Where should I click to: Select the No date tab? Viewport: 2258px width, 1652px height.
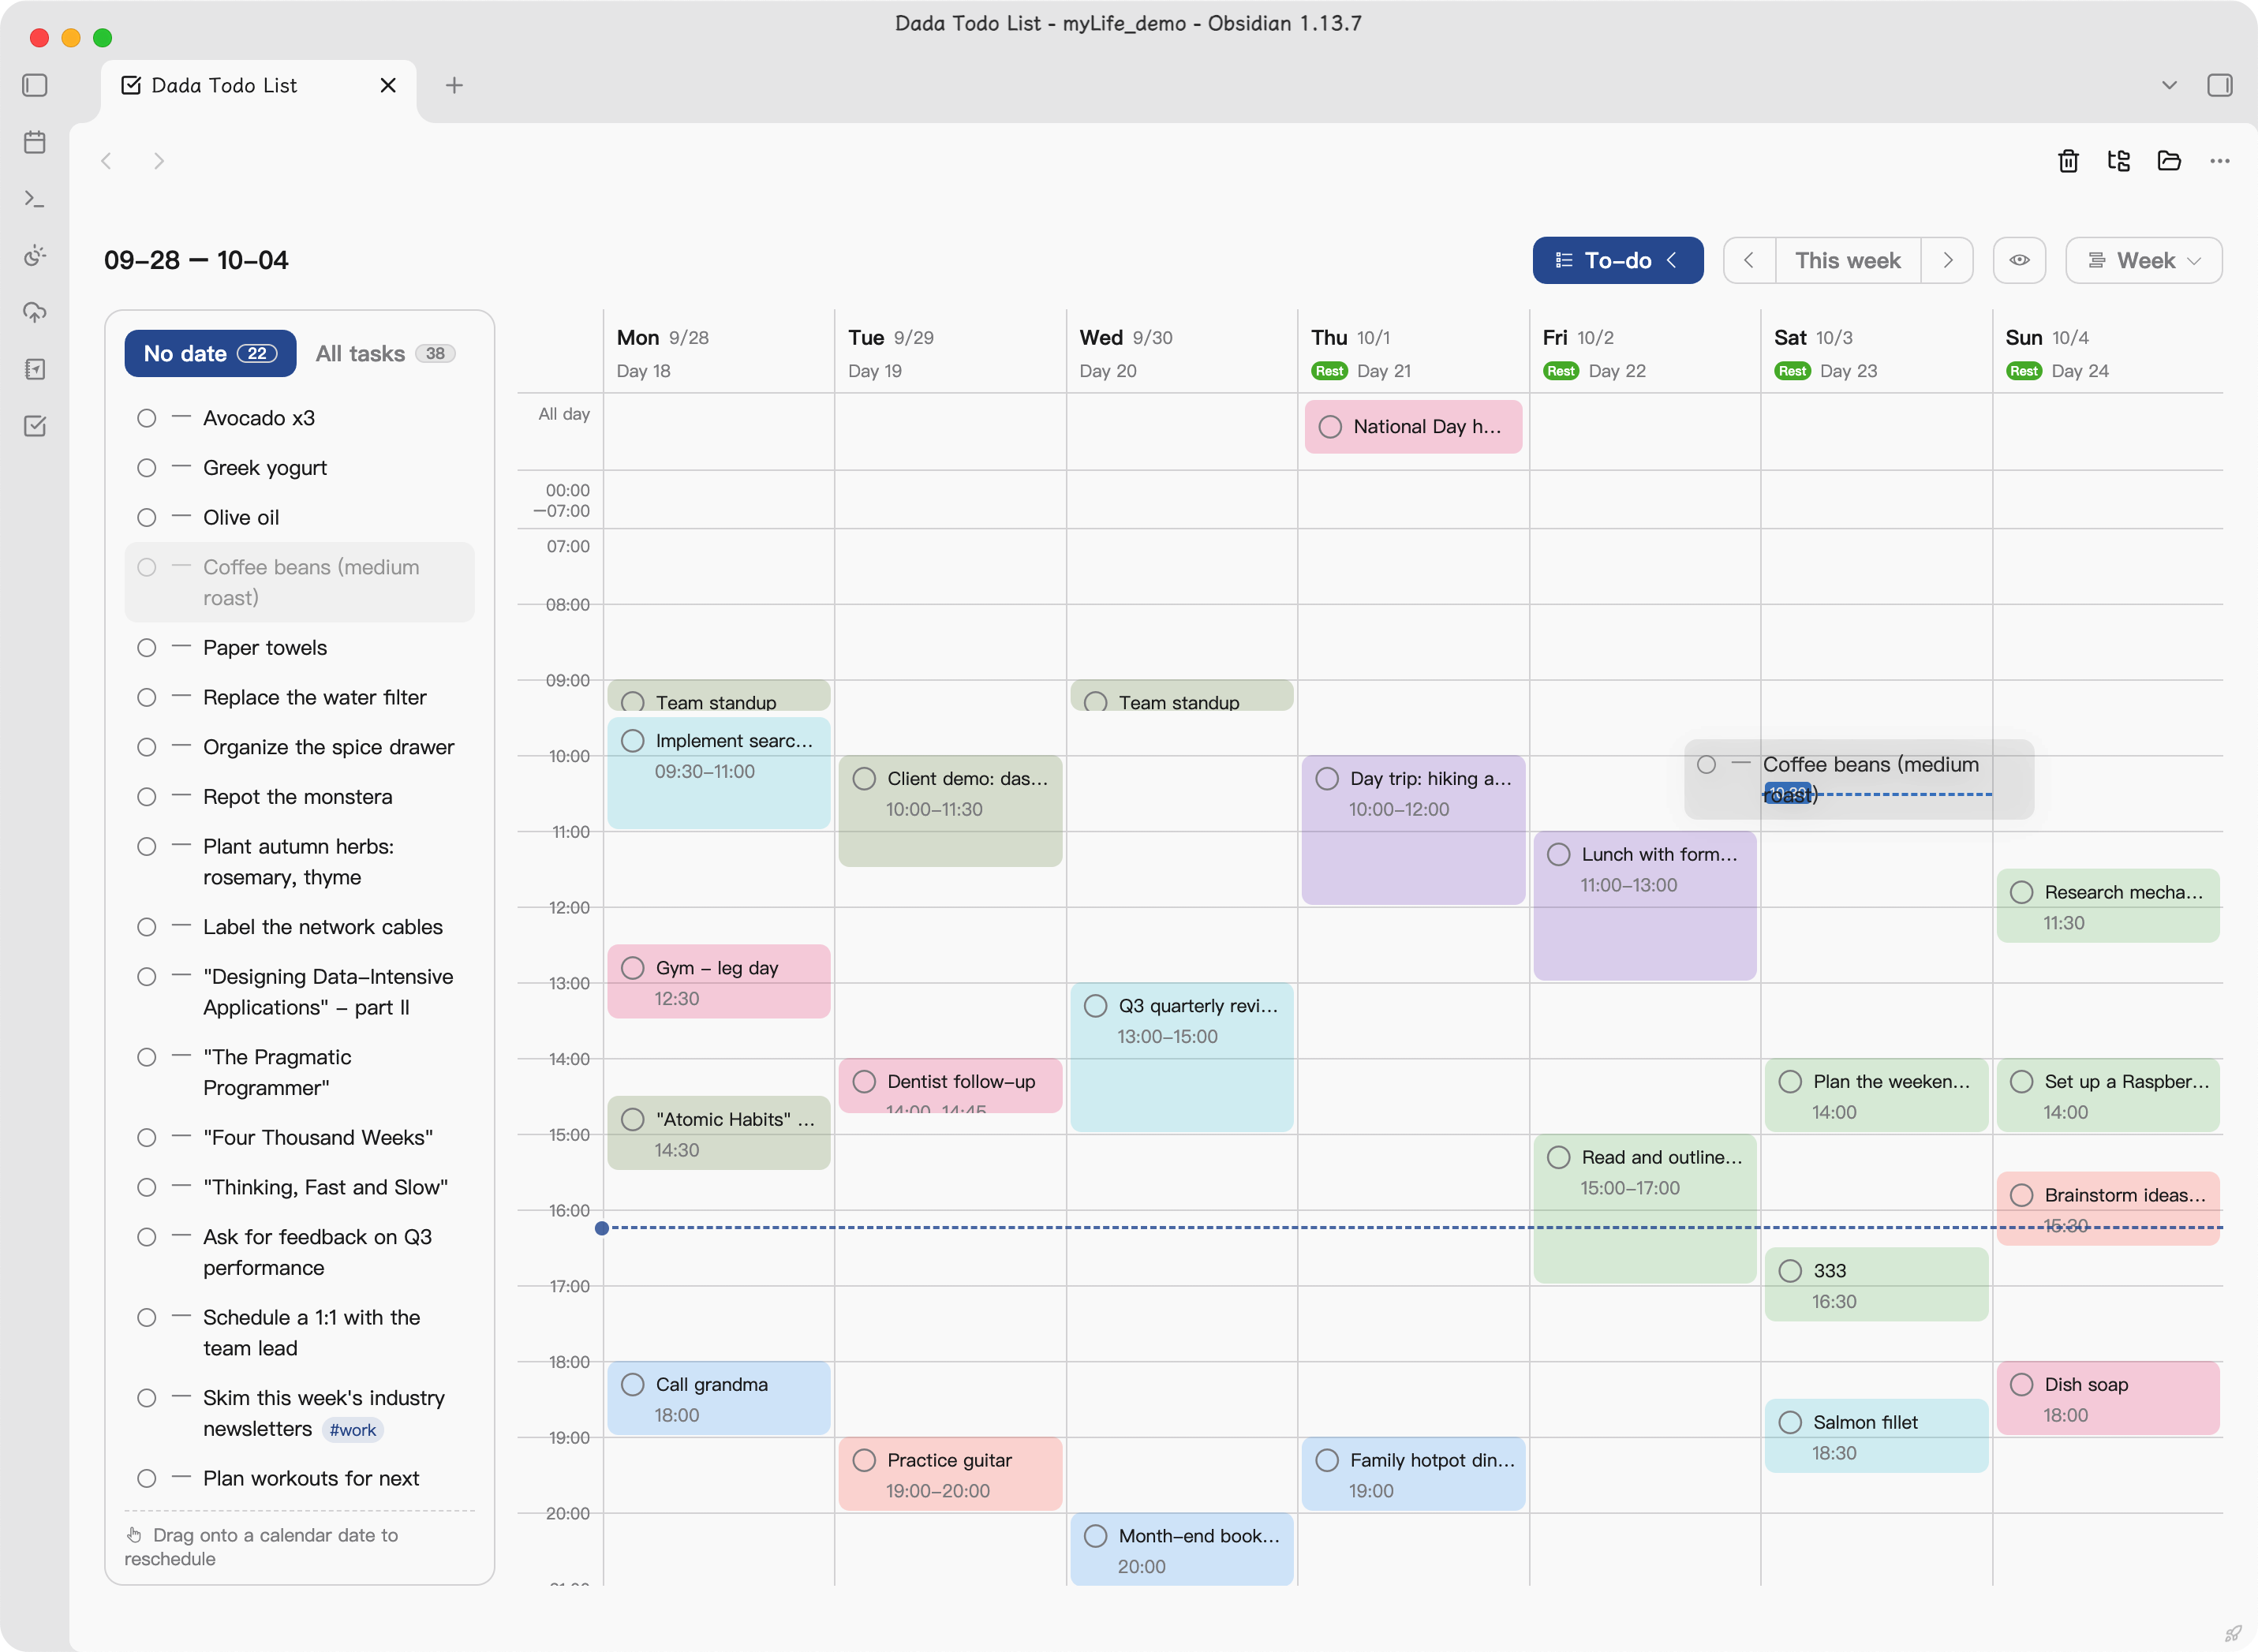[210, 353]
